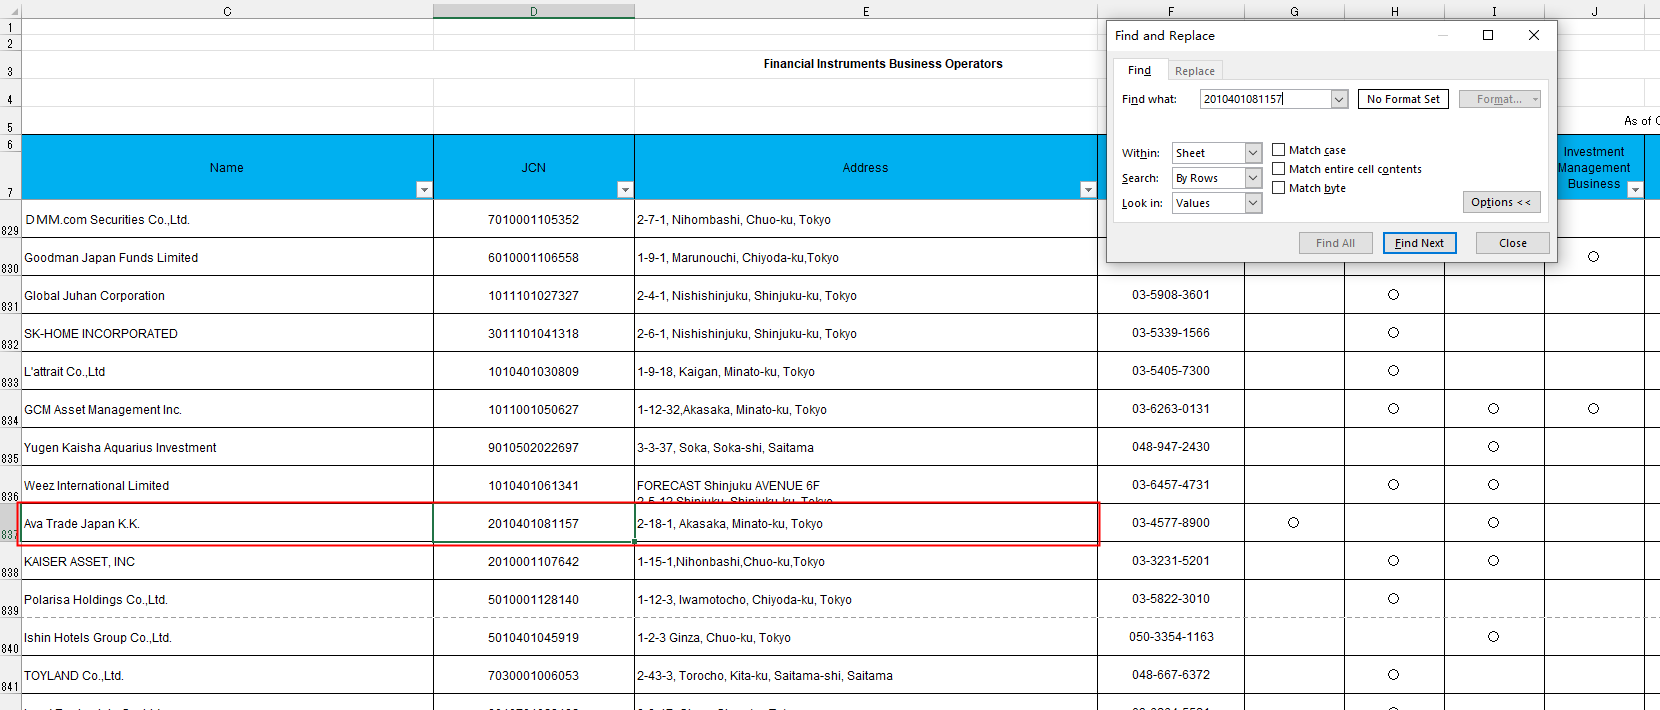This screenshot has height=710, width=1660.
Task: Switch to the Replace tab
Action: (1194, 71)
